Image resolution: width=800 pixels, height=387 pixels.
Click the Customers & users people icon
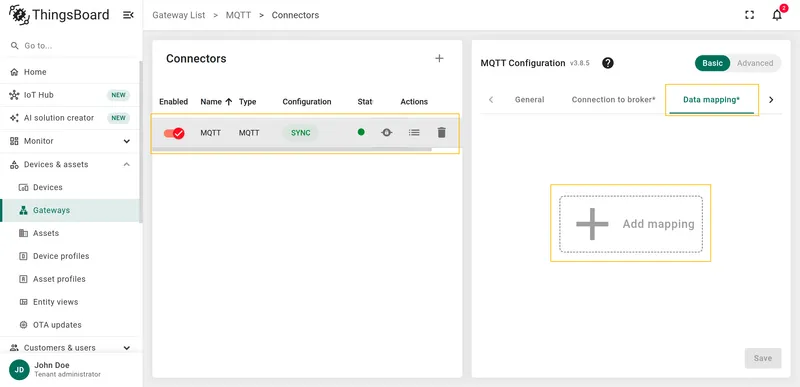coord(14,348)
